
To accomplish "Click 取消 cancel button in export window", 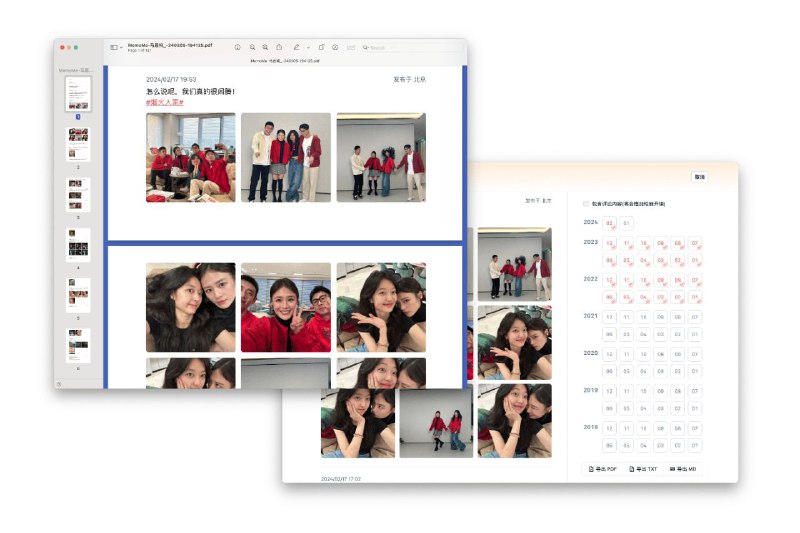I will tap(699, 177).
